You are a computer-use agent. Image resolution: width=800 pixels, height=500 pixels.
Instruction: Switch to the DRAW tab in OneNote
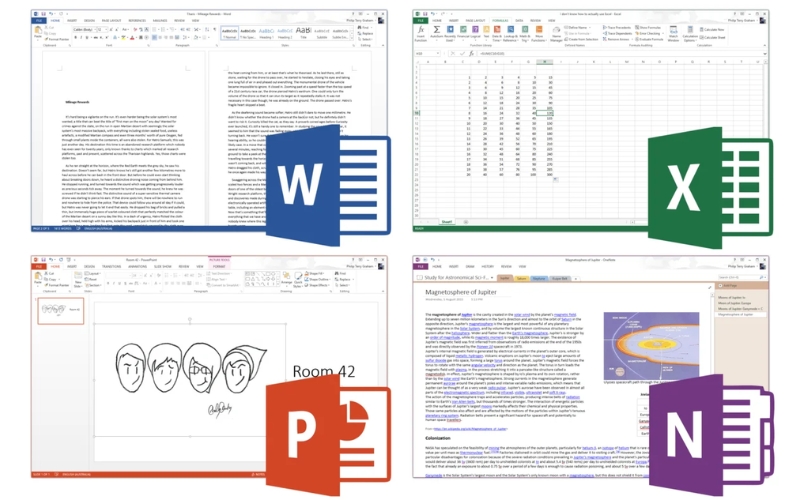[468, 266]
